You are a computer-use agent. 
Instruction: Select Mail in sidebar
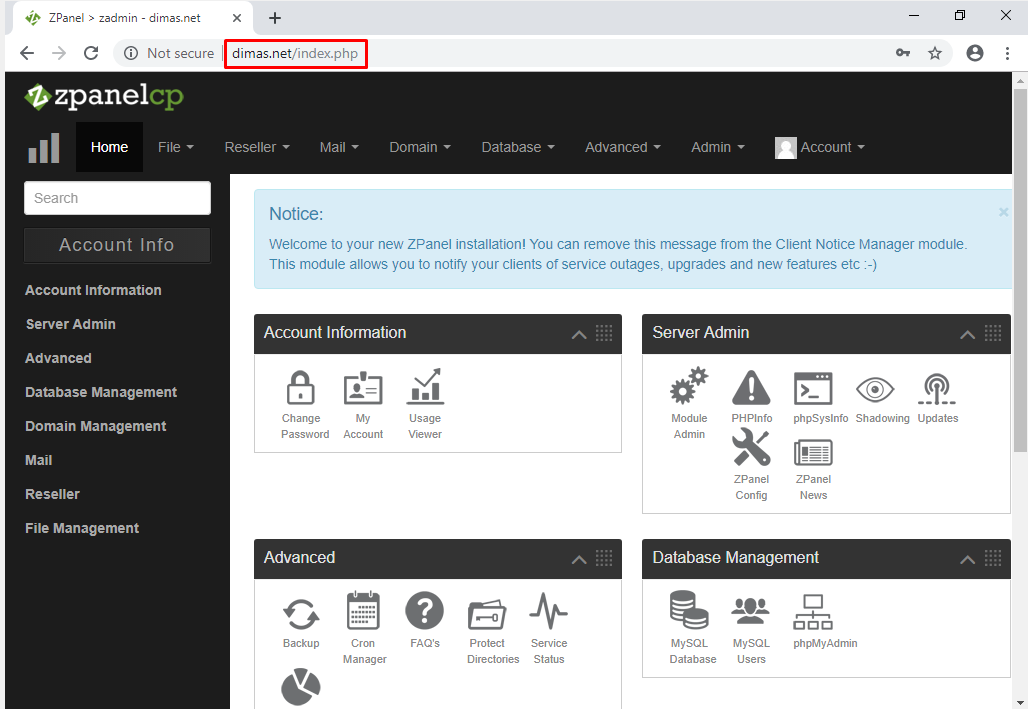39,460
